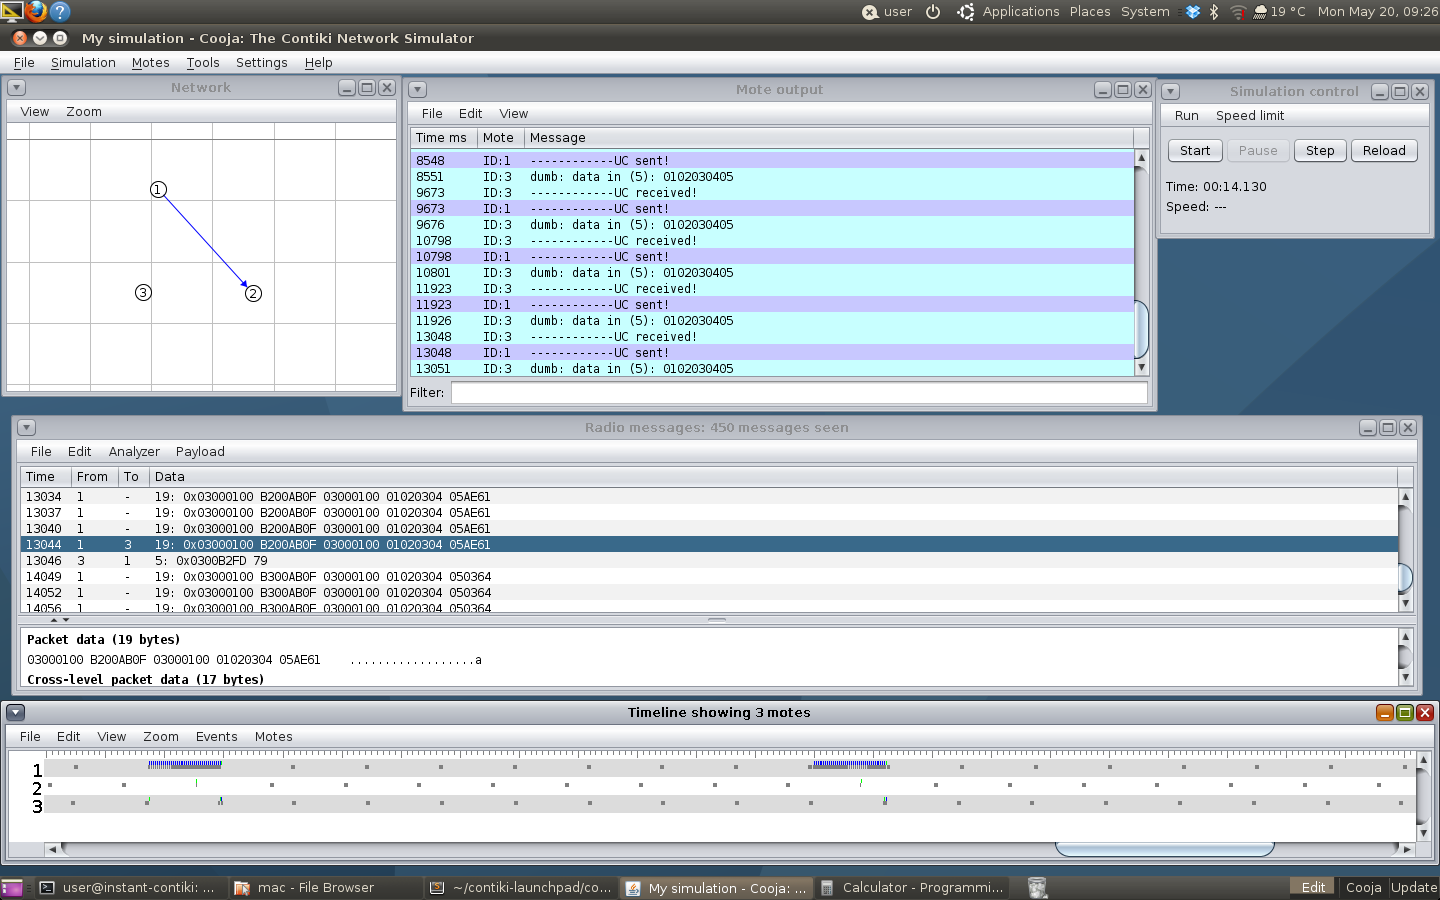
Task: Click Timeline horizontal scrollbar thumb
Action: tap(1165, 849)
